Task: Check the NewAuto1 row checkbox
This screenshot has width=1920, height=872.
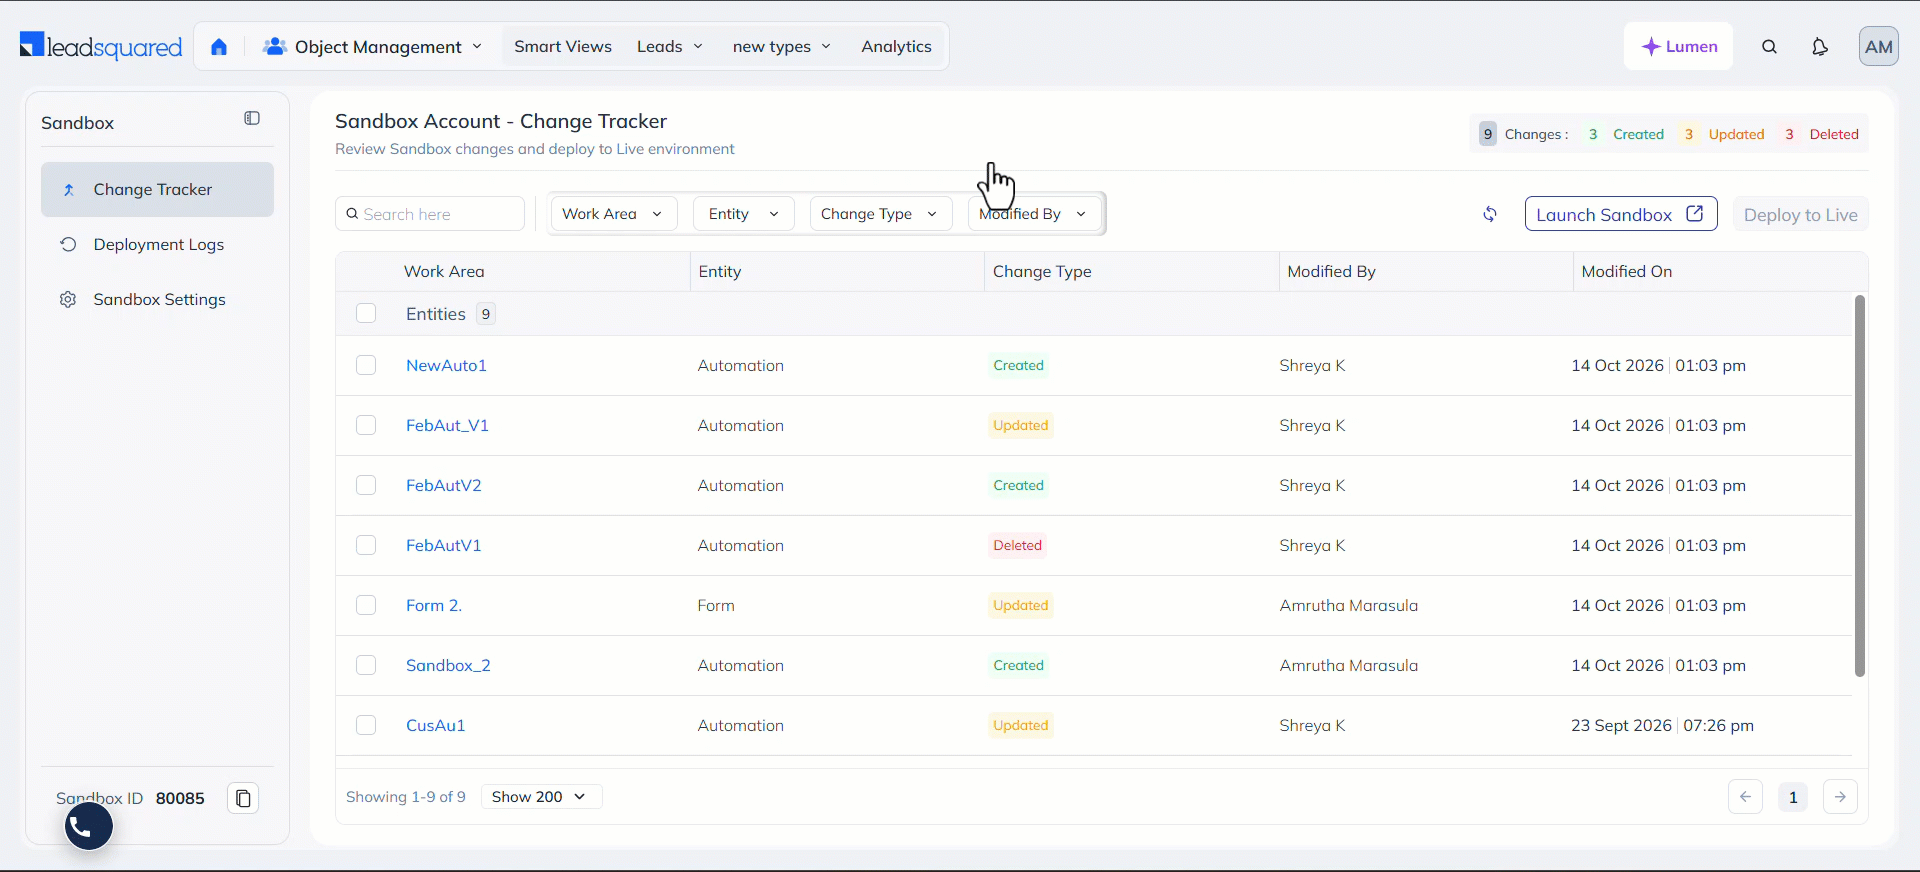Action: click(x=366, y=366)
